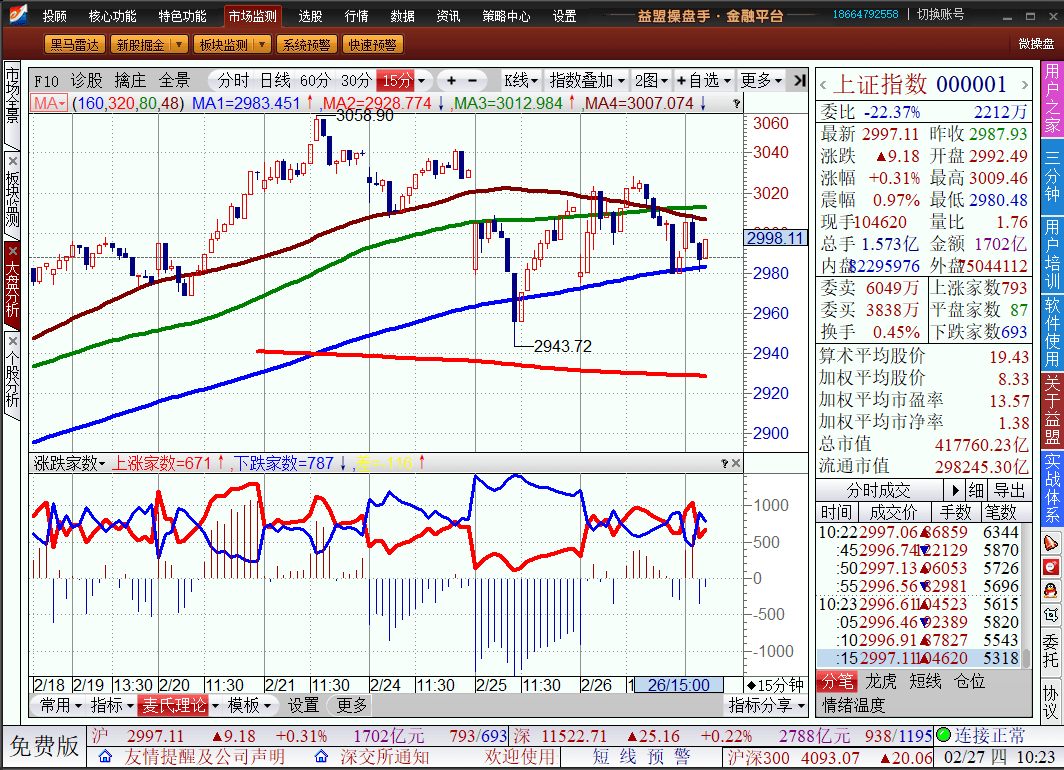This screenshot has width=1064, height=770.
Task: Open the 特色功能 menu
Action: pos(183,16)
